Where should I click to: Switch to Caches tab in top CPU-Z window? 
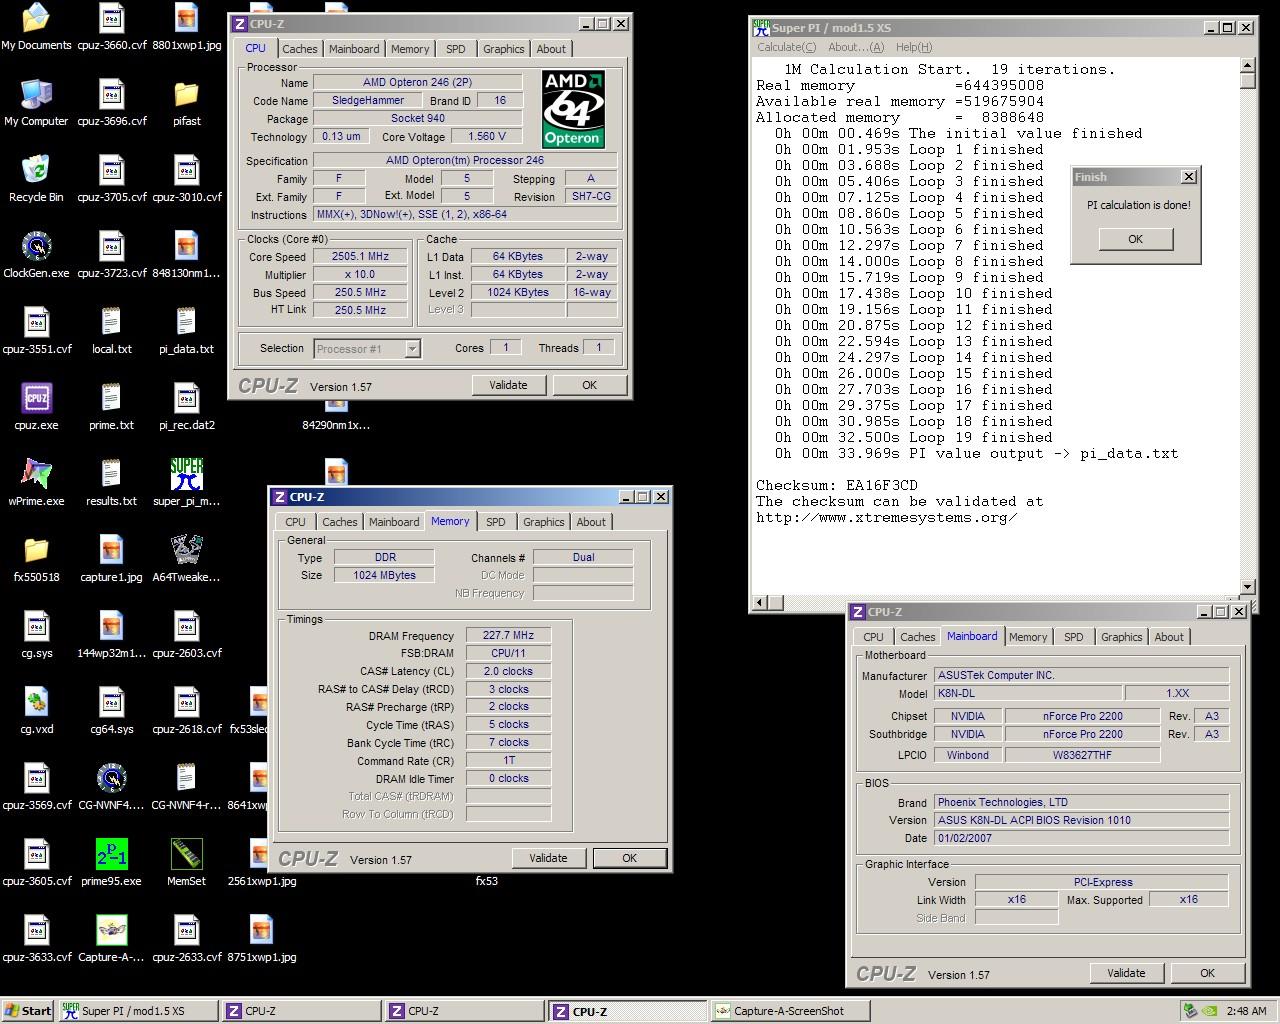click(x=299, y=49)
